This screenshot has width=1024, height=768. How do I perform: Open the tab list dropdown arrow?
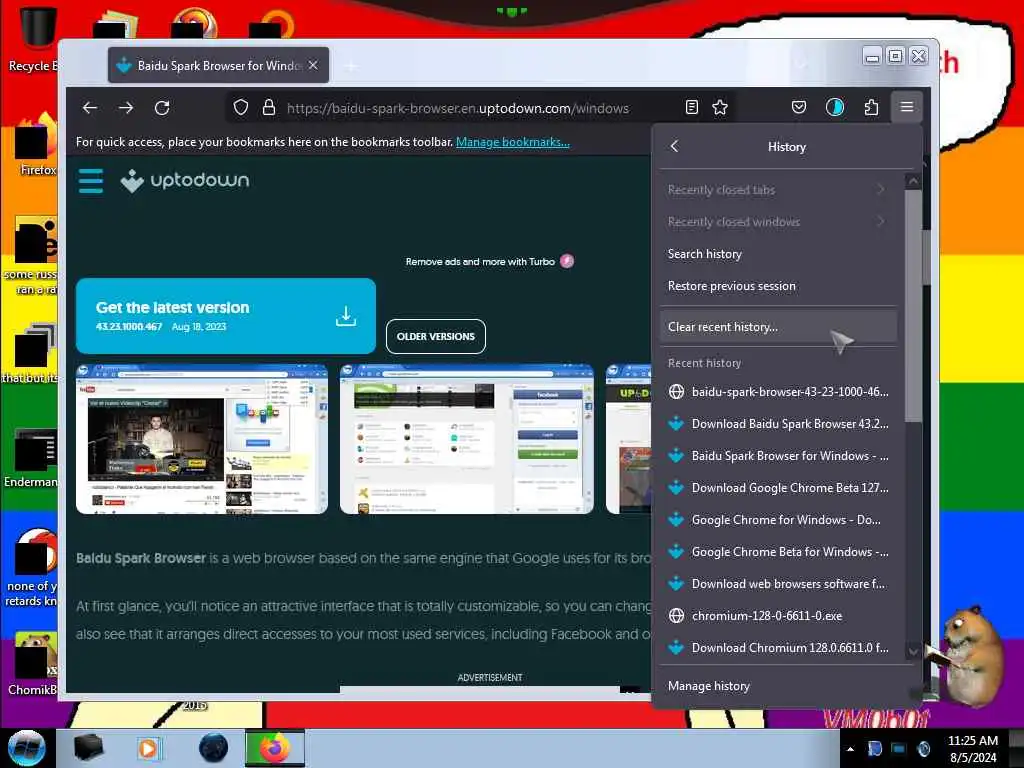(x=801, y=65)
